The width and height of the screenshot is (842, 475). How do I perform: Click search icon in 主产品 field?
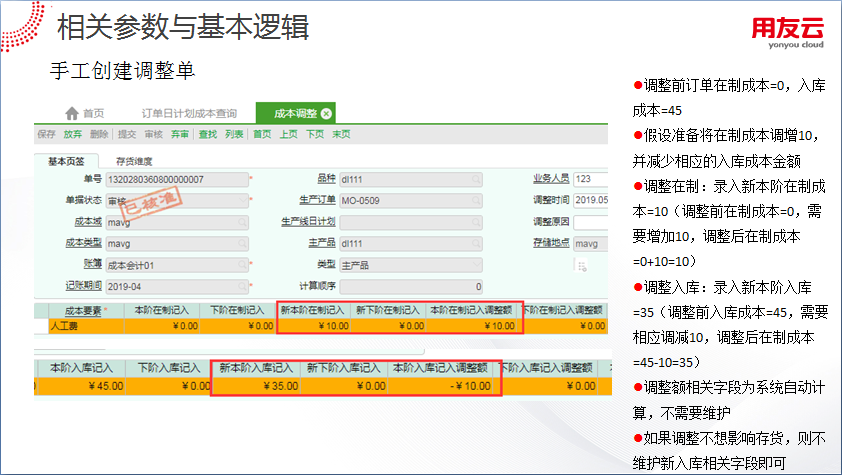(x=476, y=243)
